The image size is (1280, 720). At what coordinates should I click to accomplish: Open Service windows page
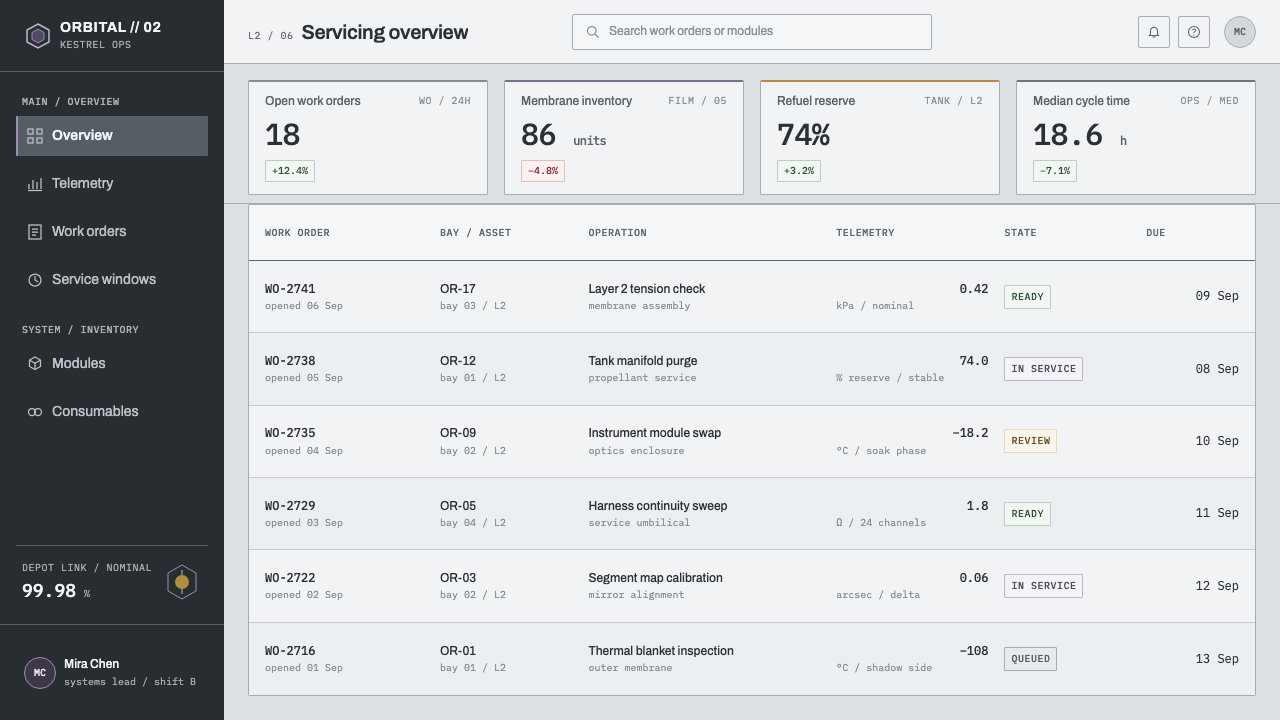tap(112, 280)
